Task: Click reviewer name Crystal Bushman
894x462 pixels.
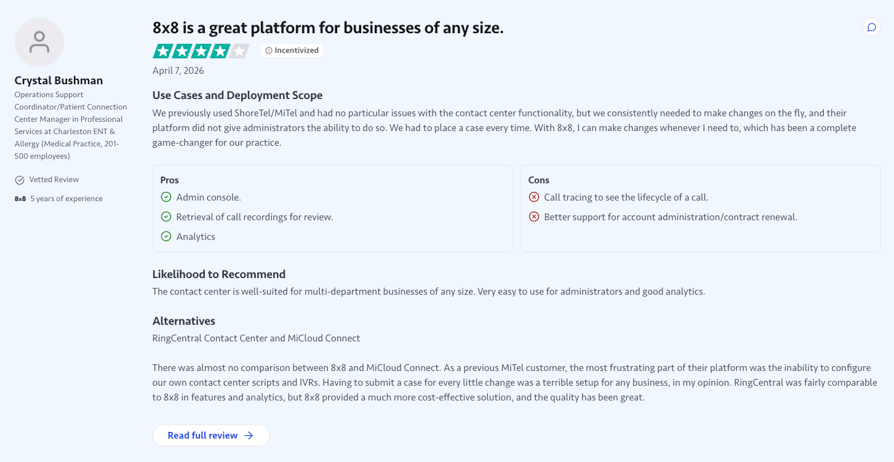Action: [59, 80]
